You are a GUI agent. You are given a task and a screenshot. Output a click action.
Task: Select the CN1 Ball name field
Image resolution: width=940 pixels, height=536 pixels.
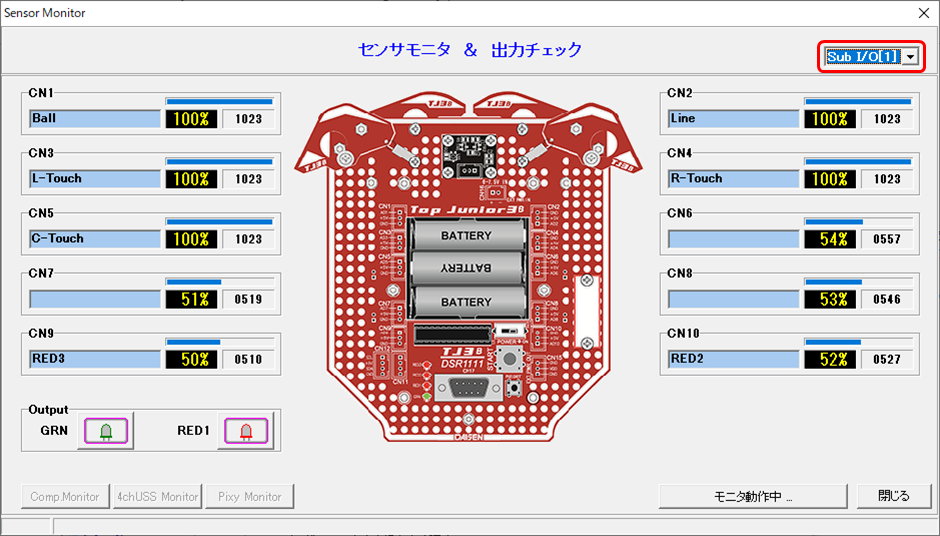pyautogui.click(x=95, y=119)
